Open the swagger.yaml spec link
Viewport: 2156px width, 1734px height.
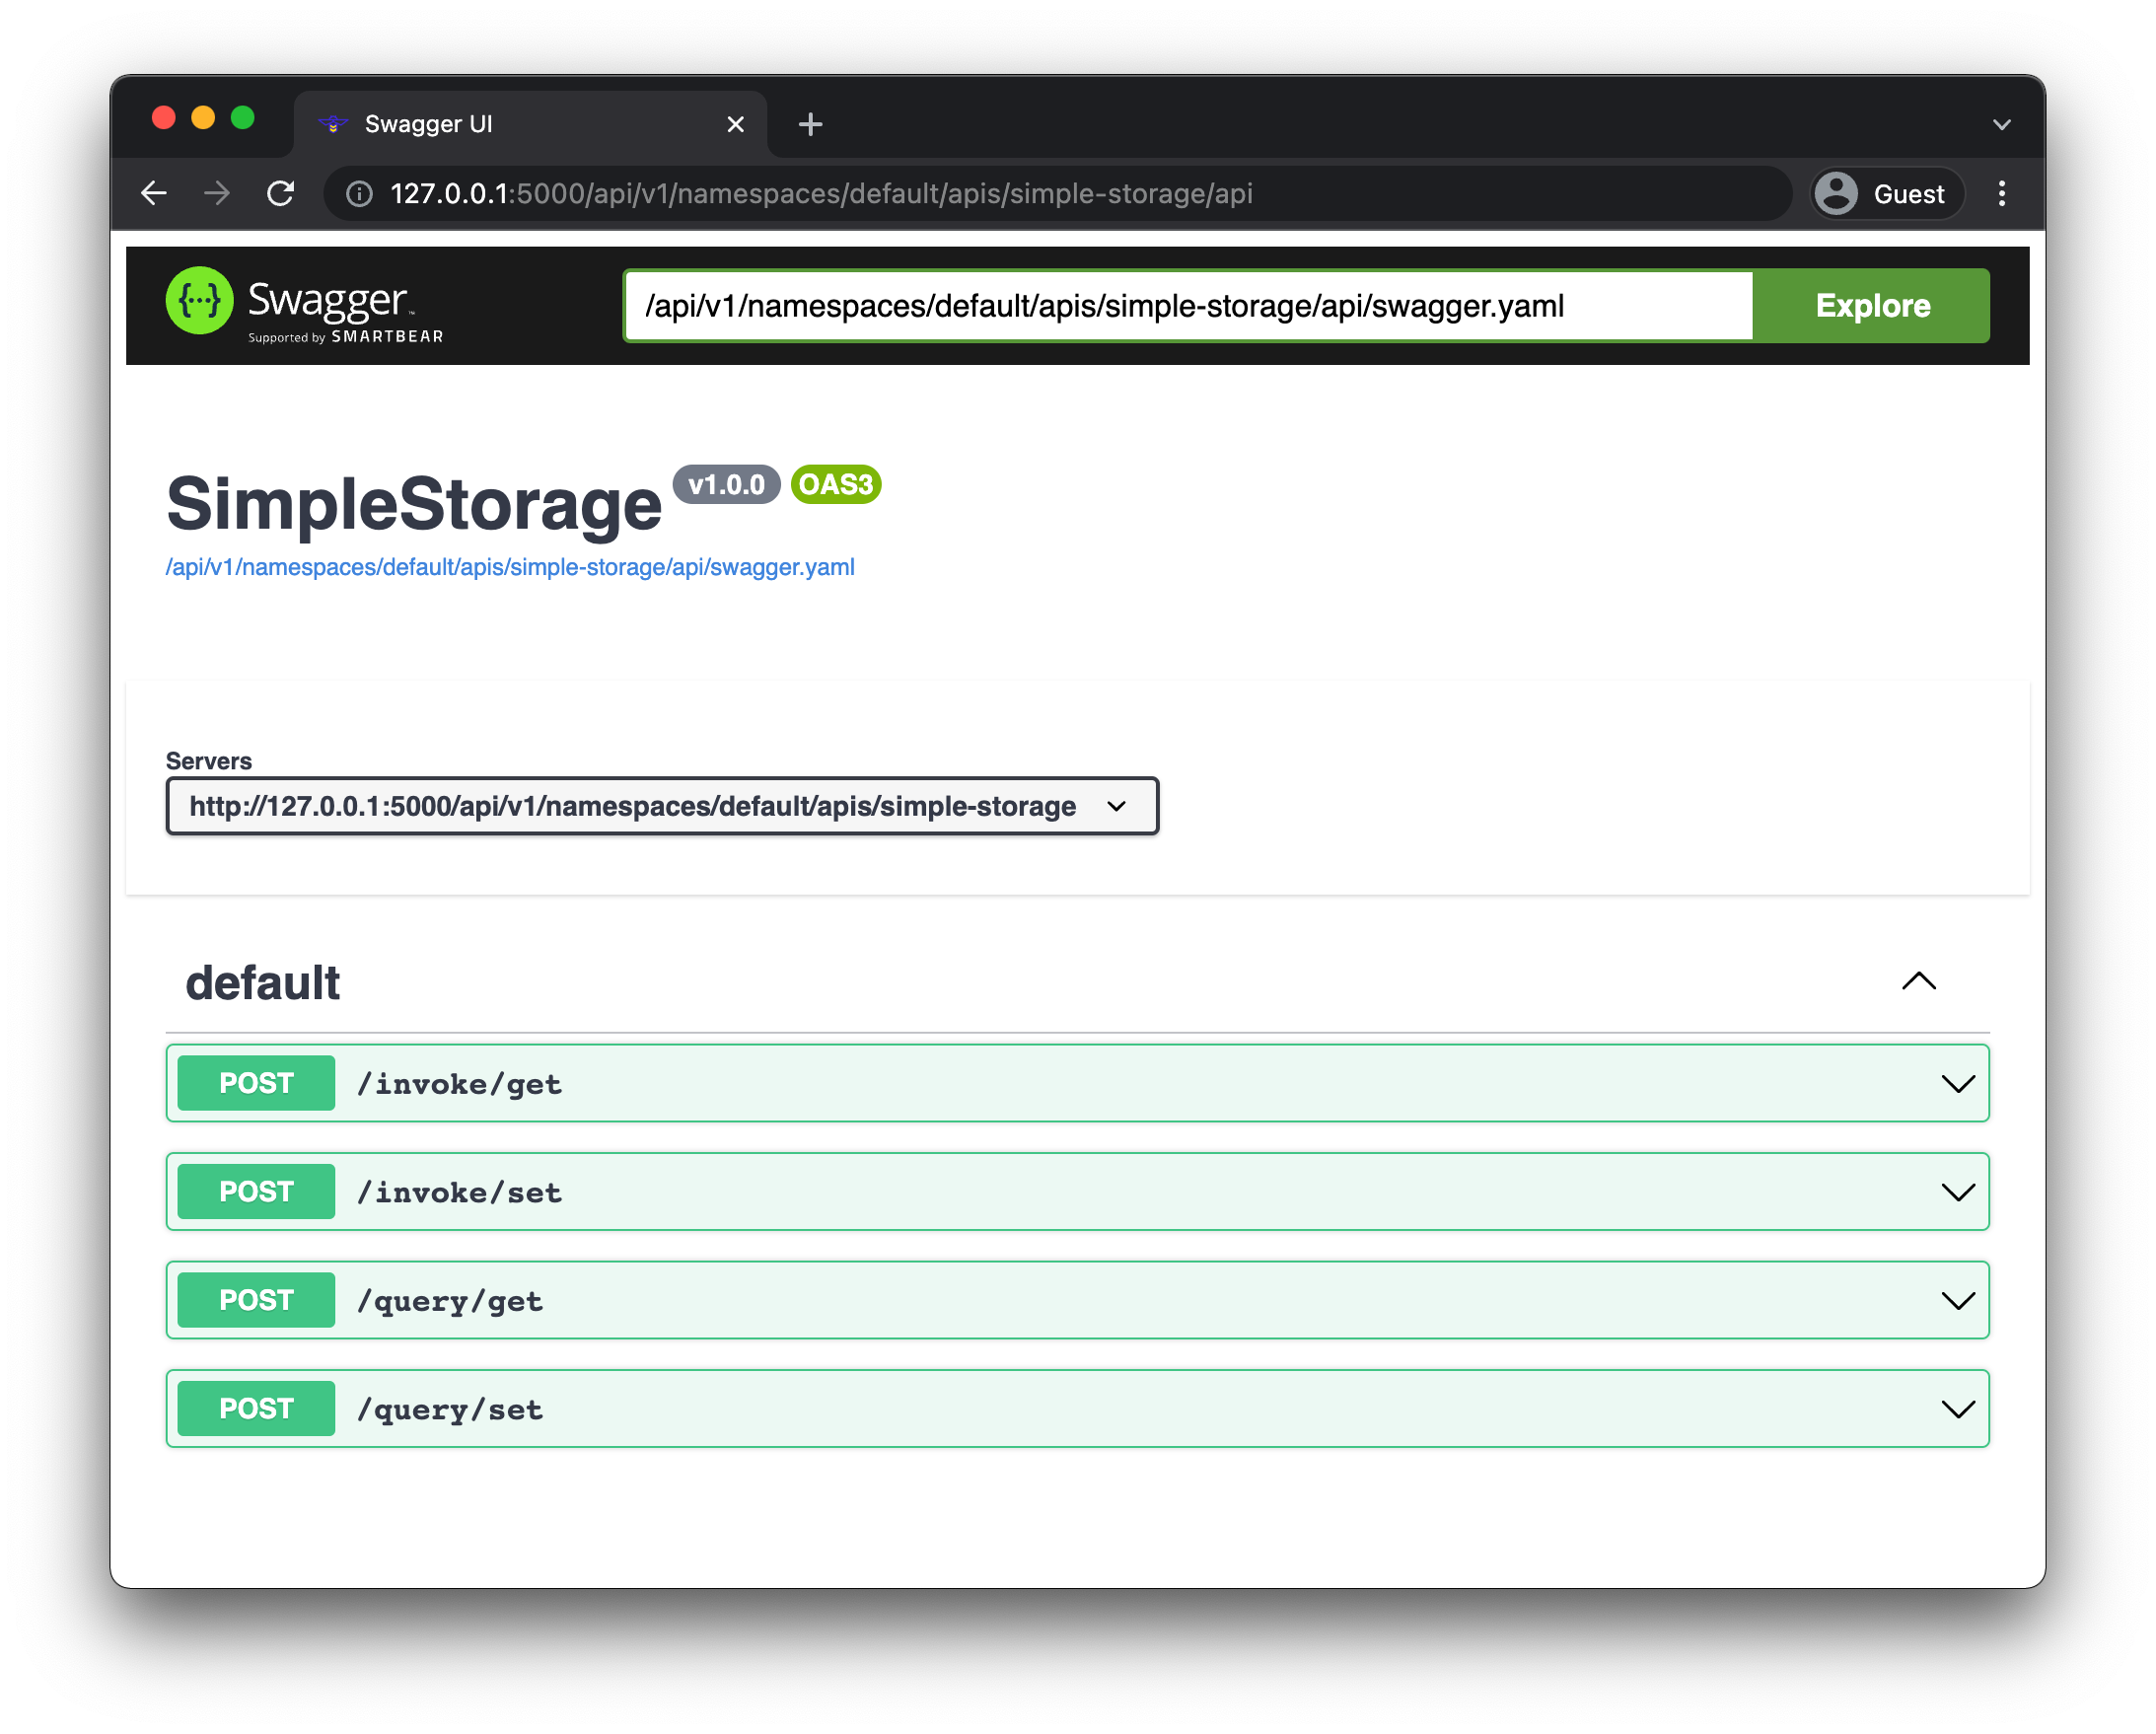[510, 566]
